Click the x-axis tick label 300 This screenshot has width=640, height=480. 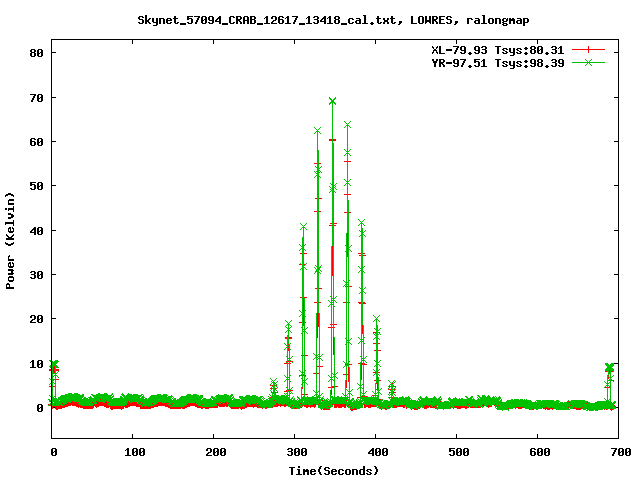(x=297, y=452)
